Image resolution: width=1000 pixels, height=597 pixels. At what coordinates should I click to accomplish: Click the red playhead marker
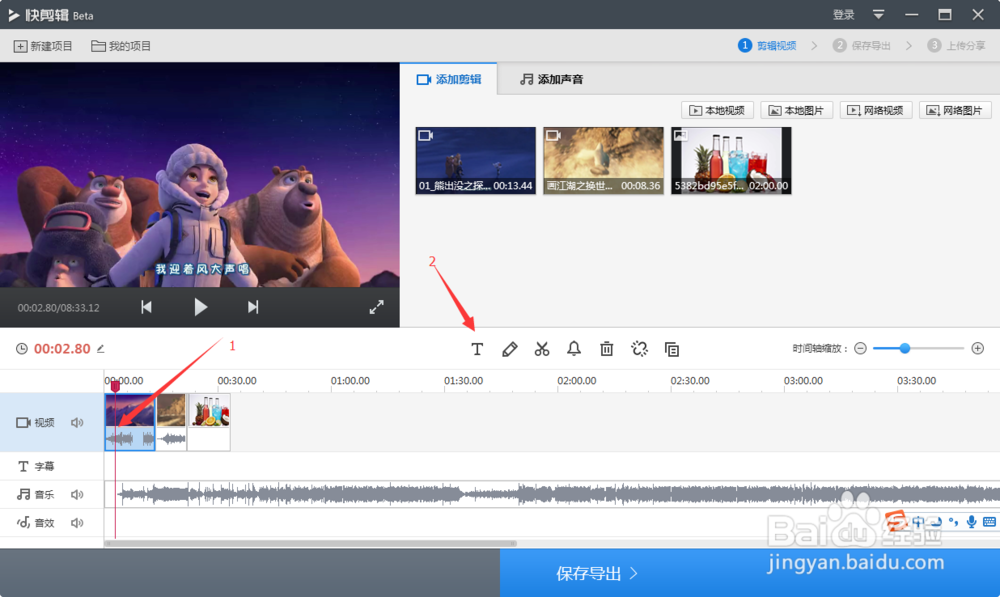point(115,385)
